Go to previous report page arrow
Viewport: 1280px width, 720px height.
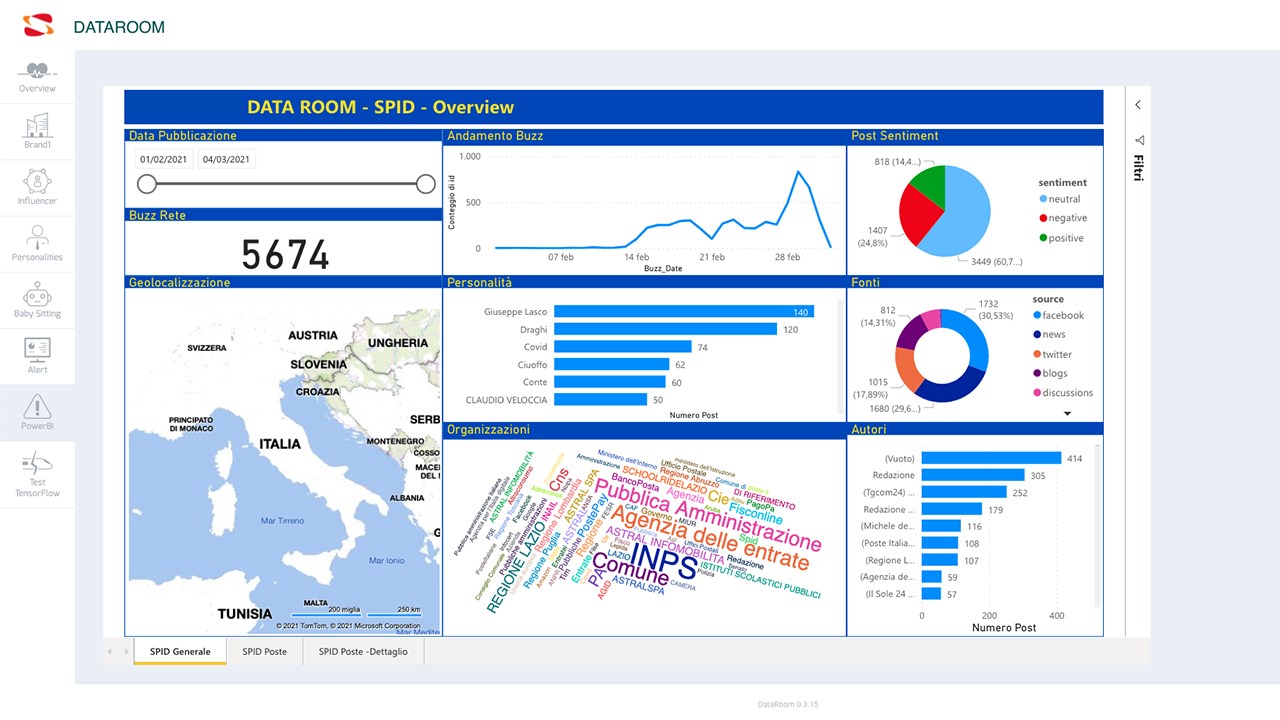[110, 651]
